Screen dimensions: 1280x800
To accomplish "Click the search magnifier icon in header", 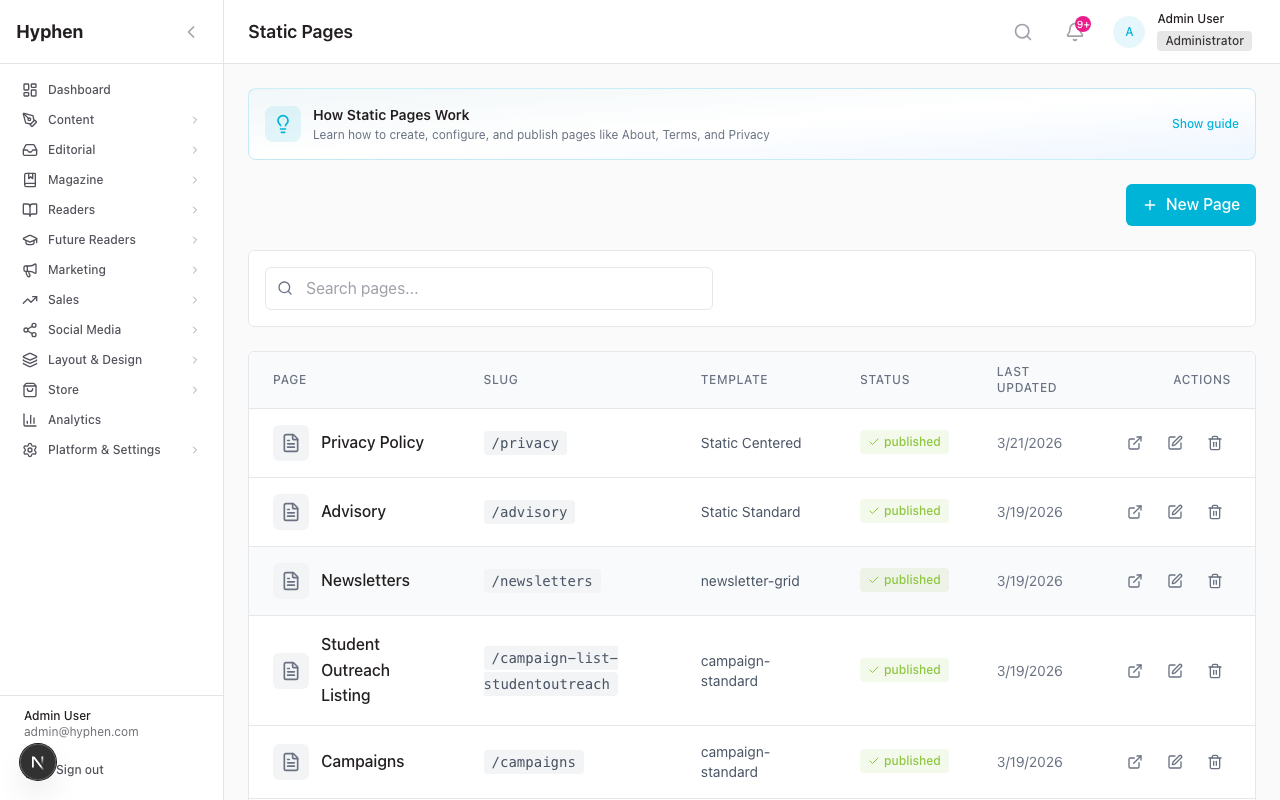I will pos(1022,32).
